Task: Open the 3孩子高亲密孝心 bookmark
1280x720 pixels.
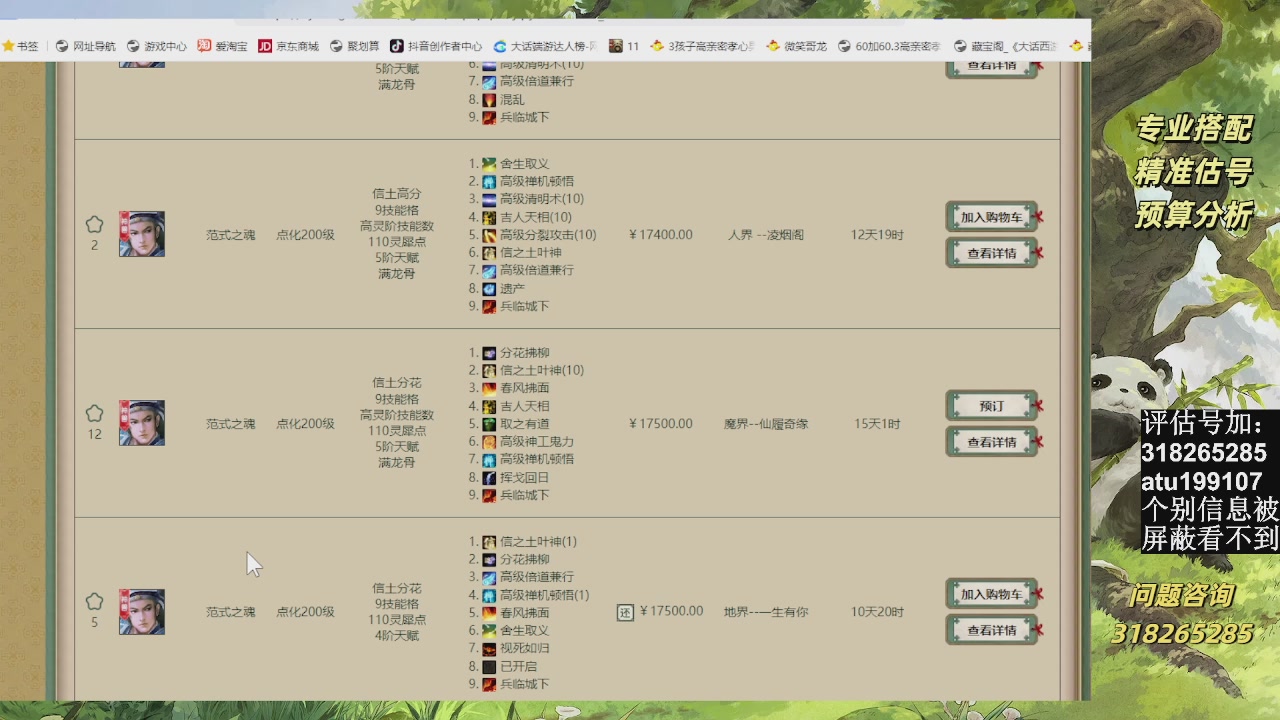Action: [702, 46]
